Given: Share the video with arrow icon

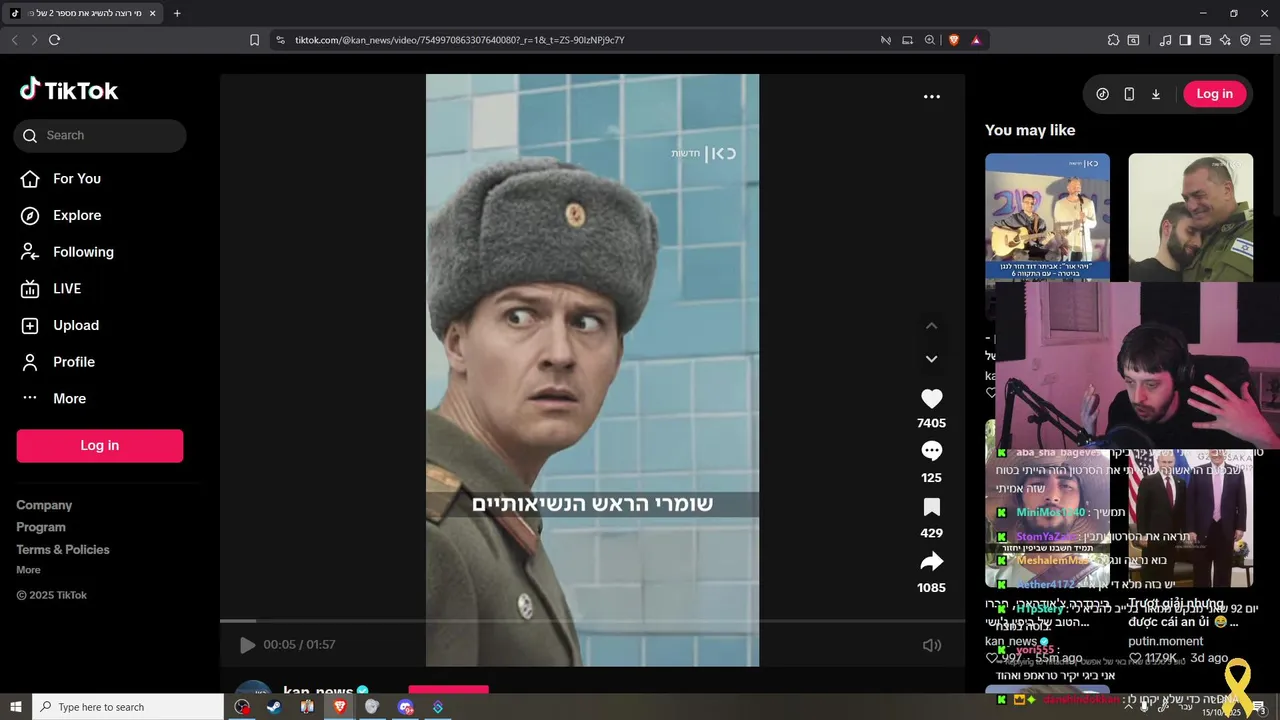Looking at the screenshot, I should 932,561.
